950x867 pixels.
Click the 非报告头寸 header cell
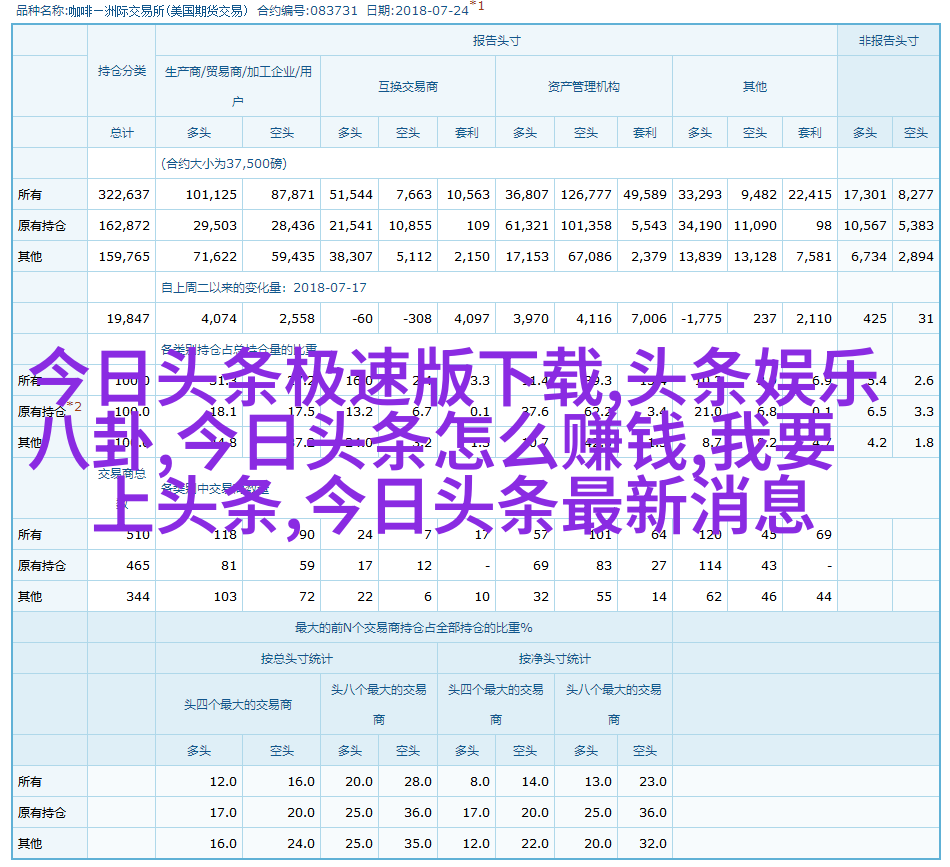[x=888, y=41]
